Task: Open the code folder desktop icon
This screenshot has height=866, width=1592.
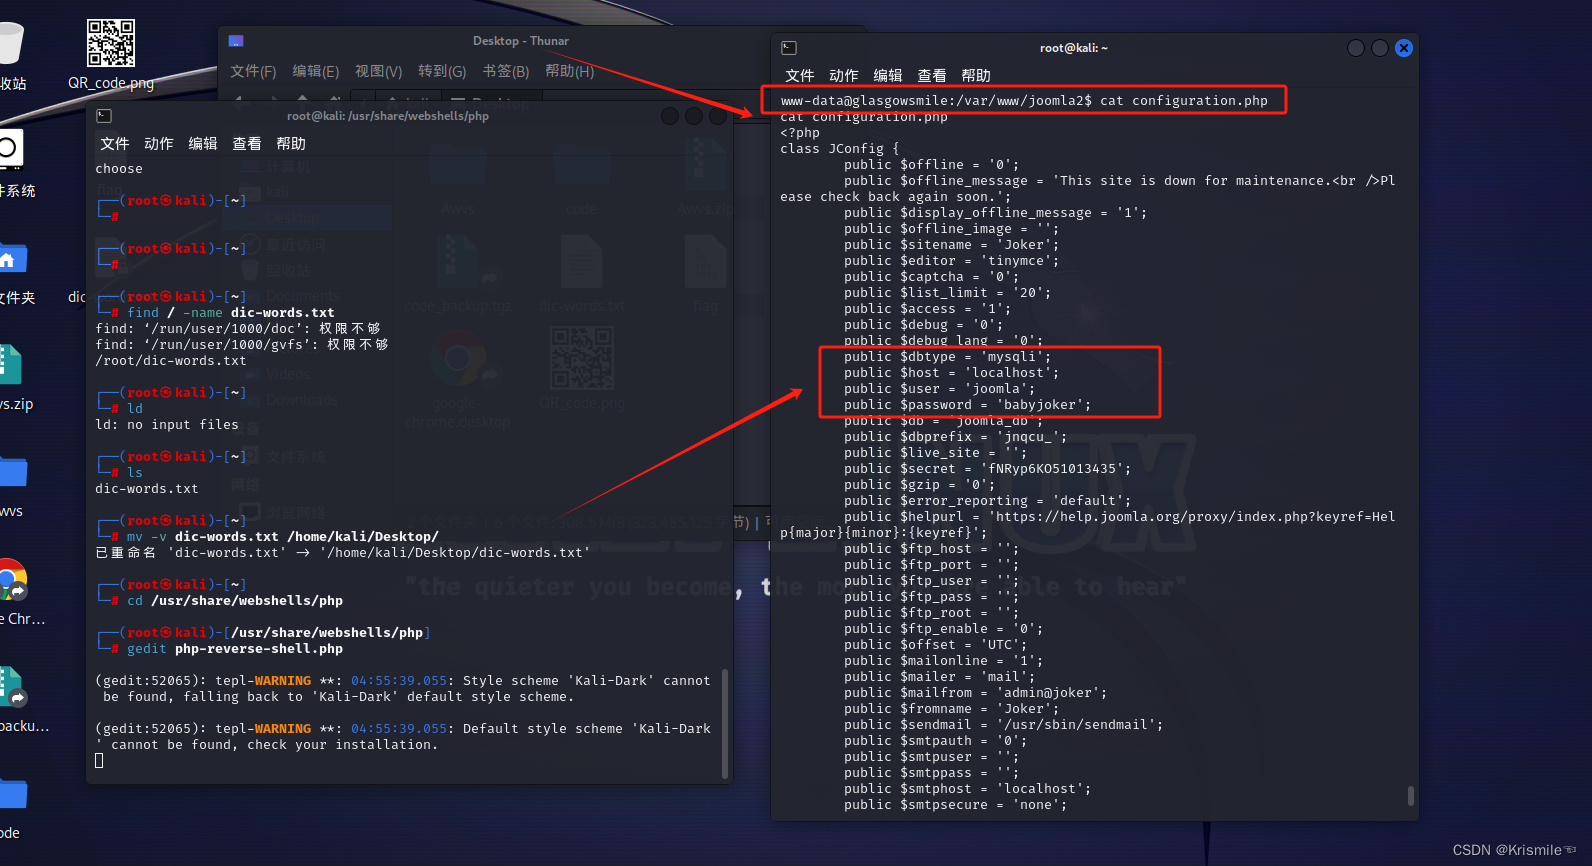Action: tap(12, 794)
